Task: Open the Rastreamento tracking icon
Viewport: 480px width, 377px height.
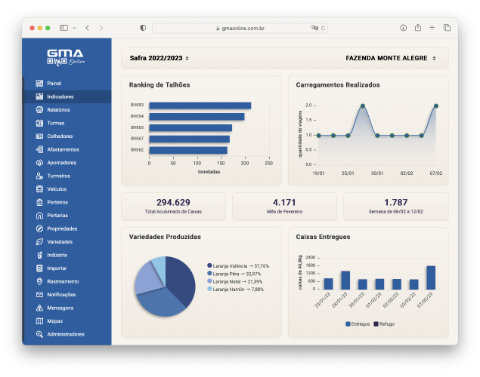Action: click(39, 281)
